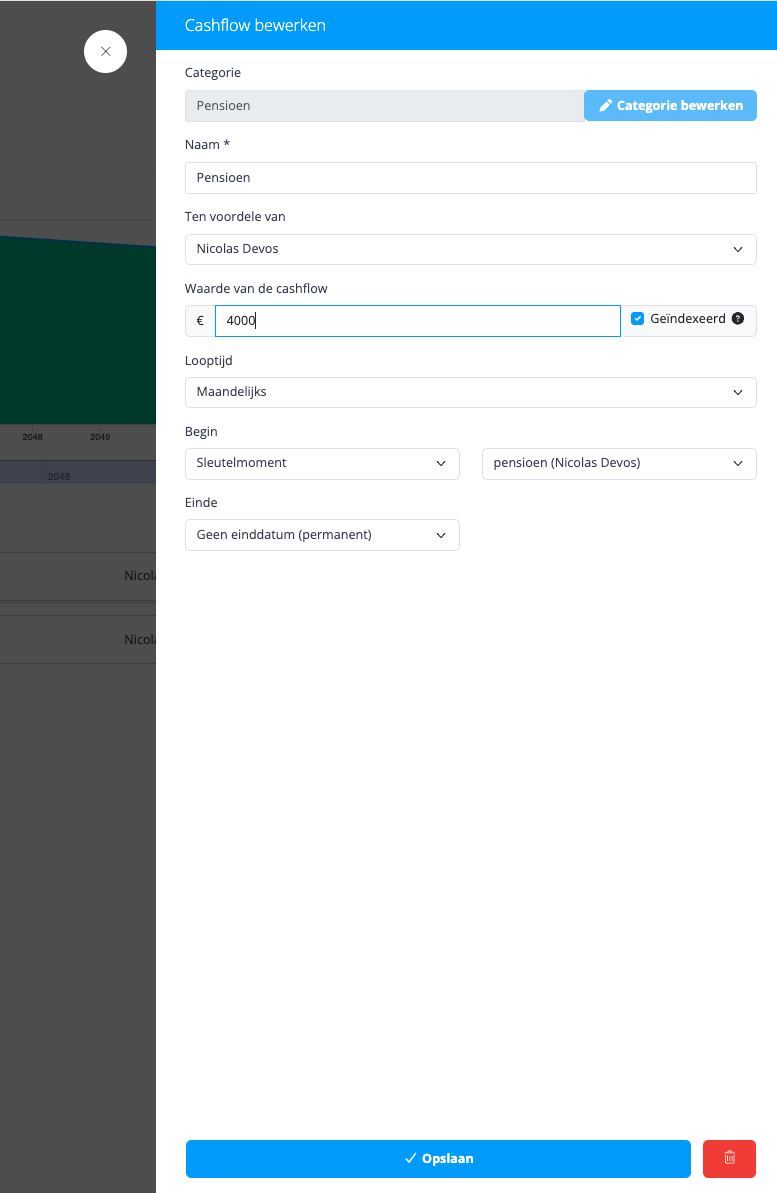Click the 2048 marker on the timeline bar

tap(59, 476)
